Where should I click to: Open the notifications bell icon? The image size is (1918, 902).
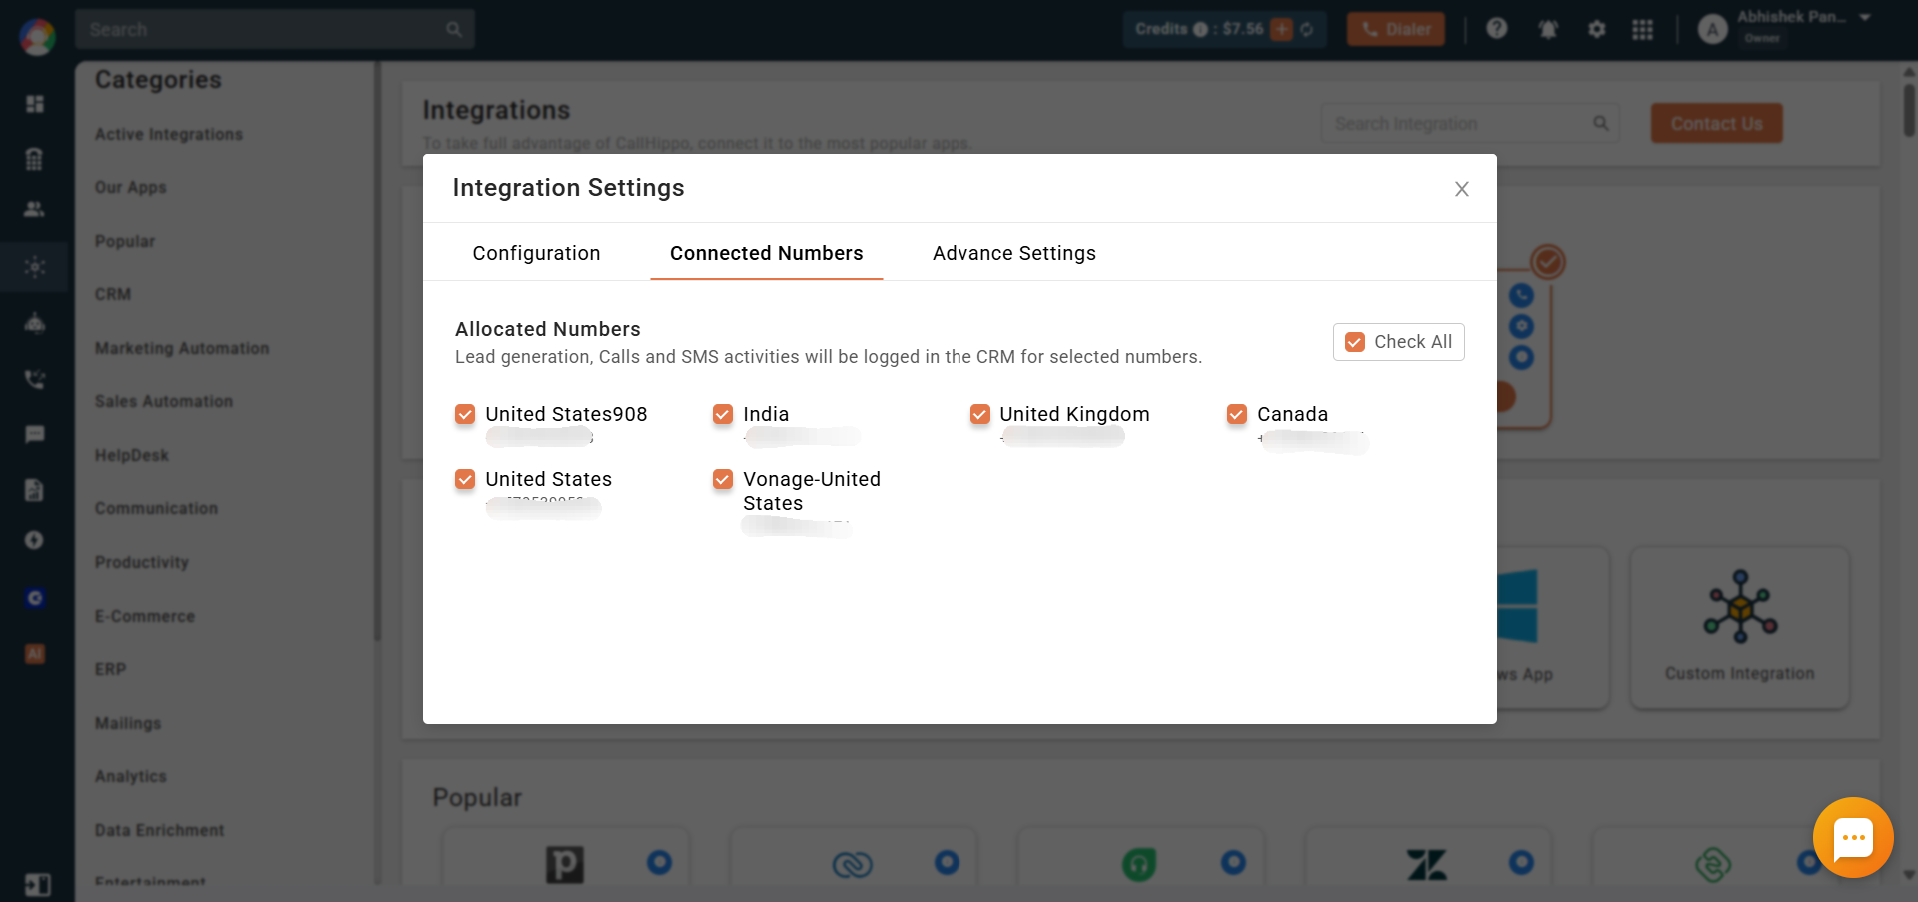click(1548, 29)
